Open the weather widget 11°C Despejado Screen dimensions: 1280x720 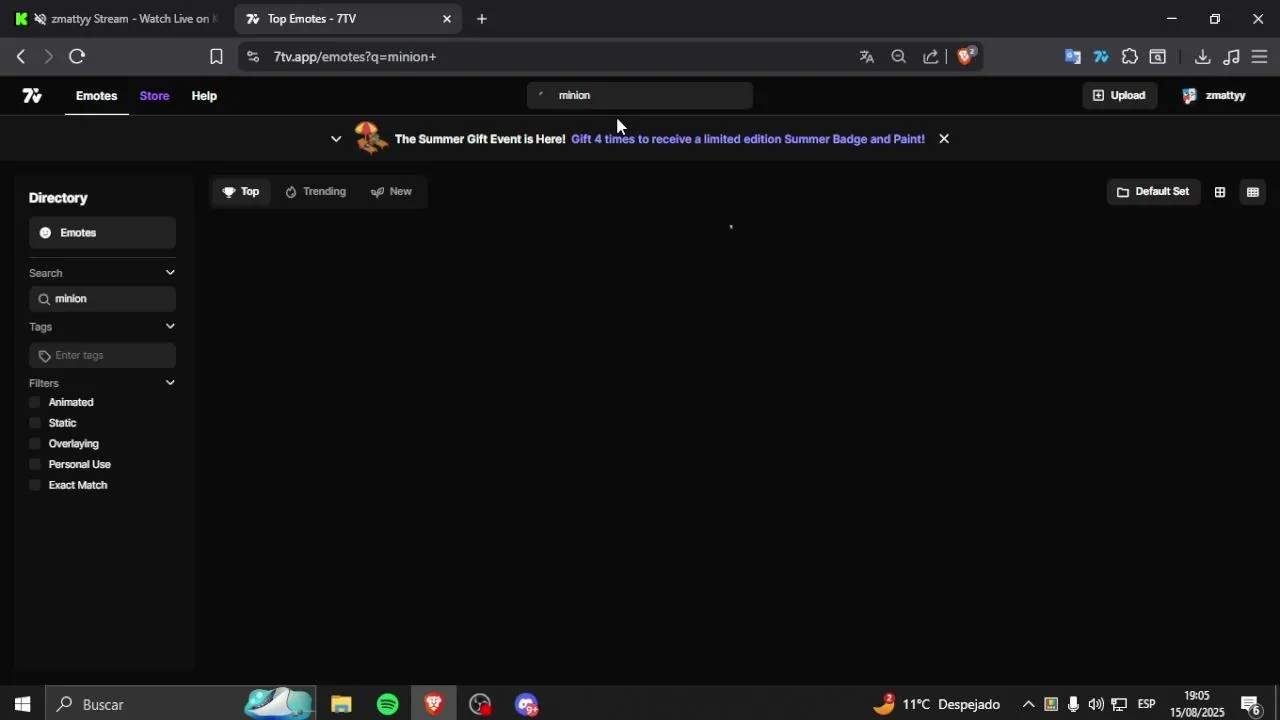tap(936, 705)
